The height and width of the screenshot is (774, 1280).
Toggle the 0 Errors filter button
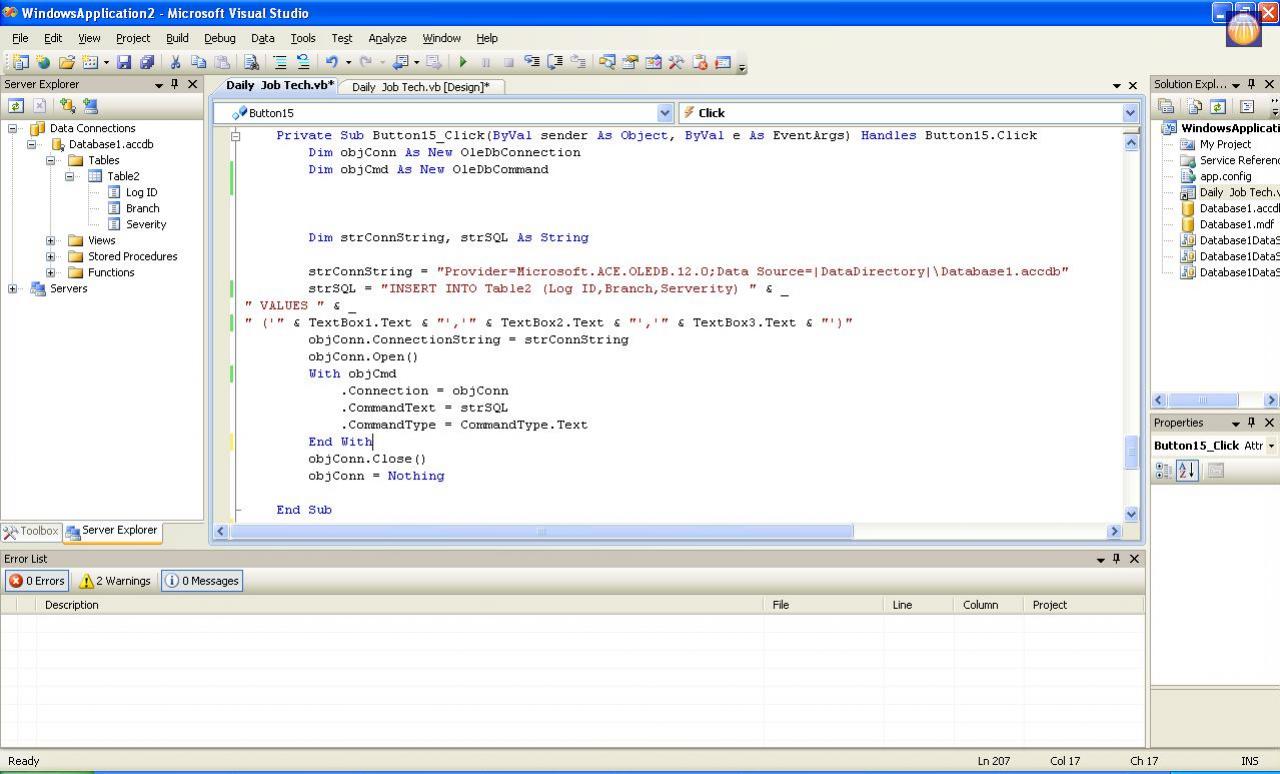(37, 581)
